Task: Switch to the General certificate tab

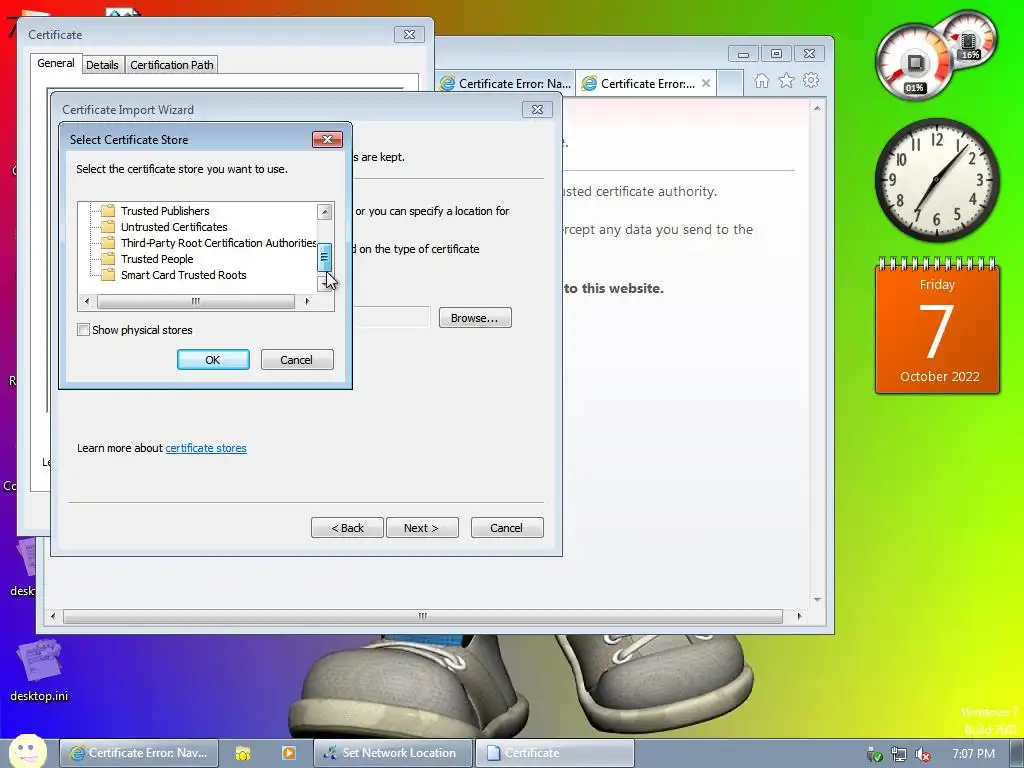Action: click(x=56, y=63)
